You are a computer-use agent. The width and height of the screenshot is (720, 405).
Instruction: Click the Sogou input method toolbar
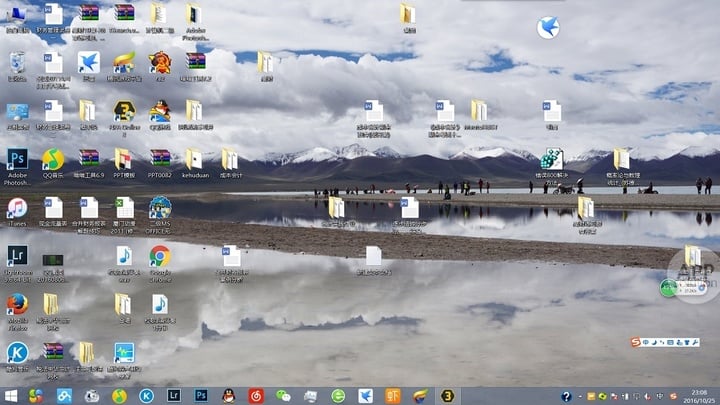tap(665, 342)
